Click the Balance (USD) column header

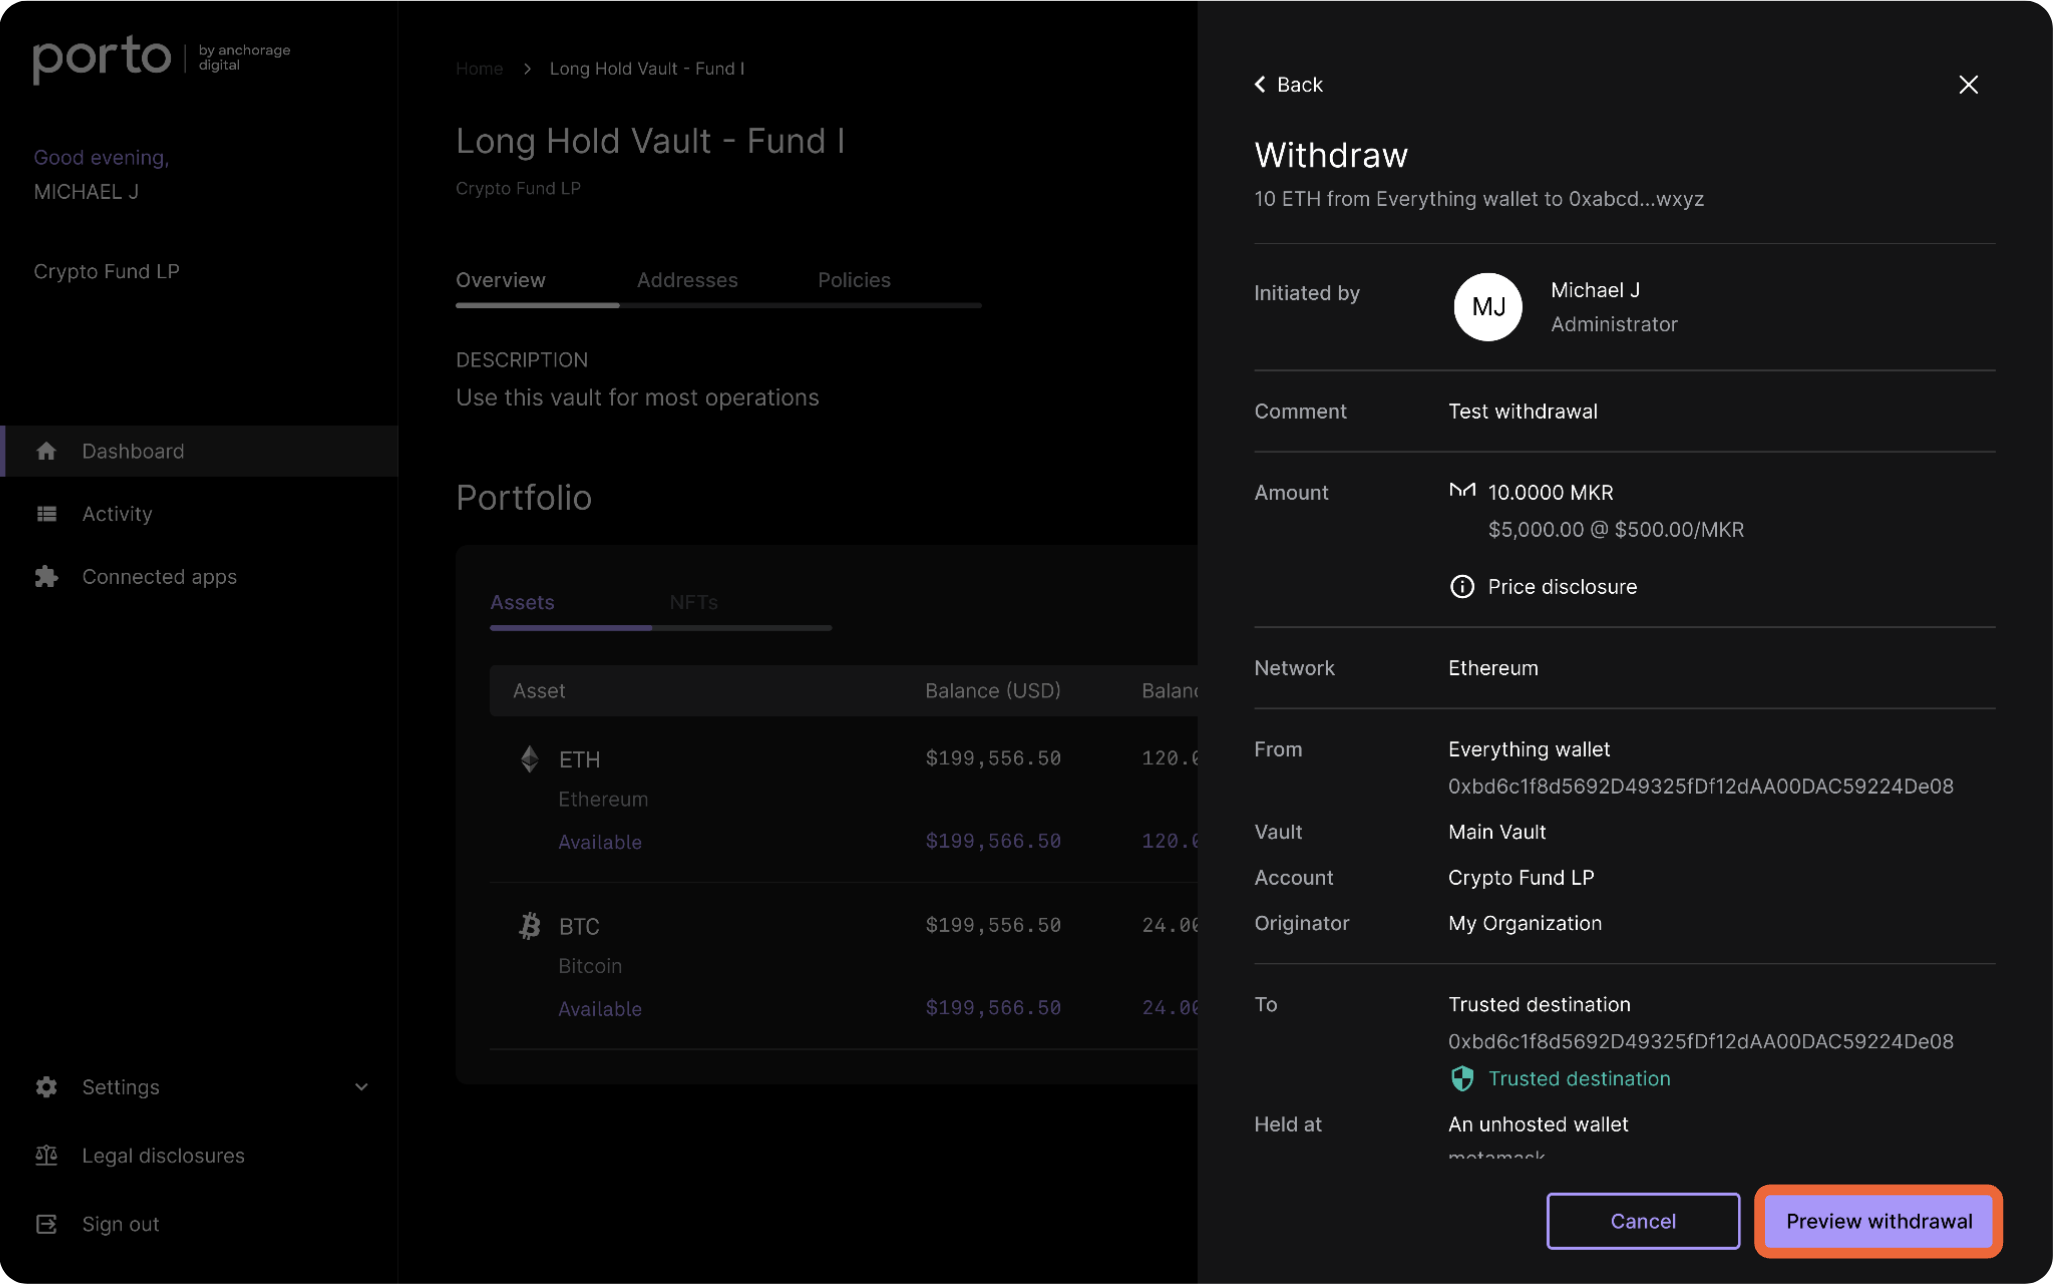pyautogui.click(x=993, y=691)
